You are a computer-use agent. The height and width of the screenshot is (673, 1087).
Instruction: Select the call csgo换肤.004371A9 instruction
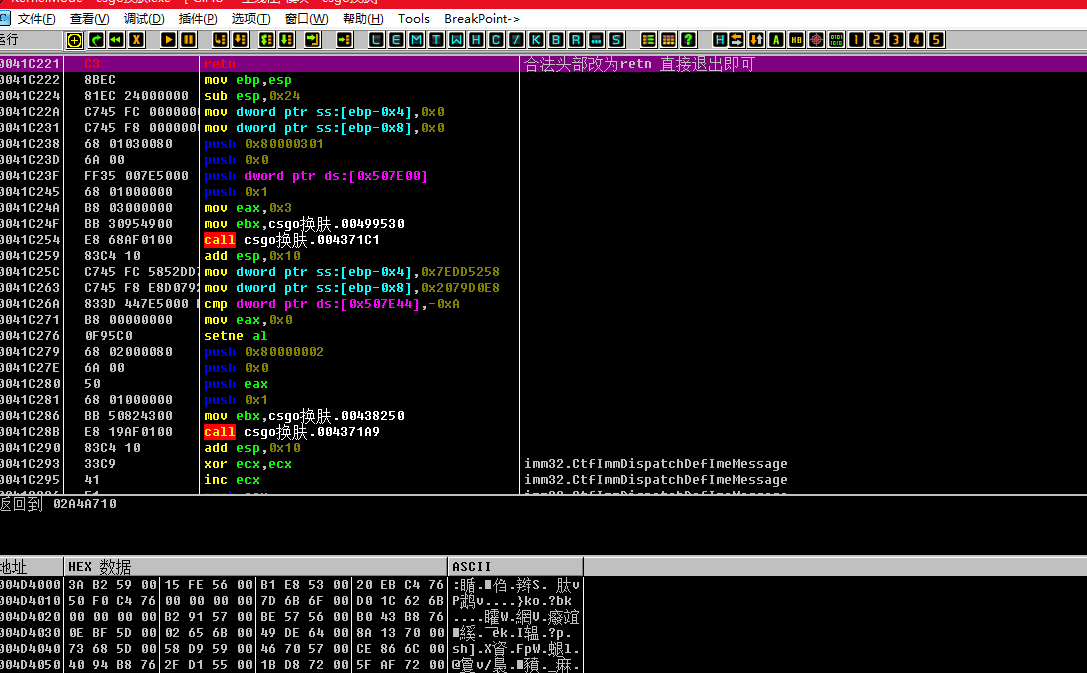(292, 432)
